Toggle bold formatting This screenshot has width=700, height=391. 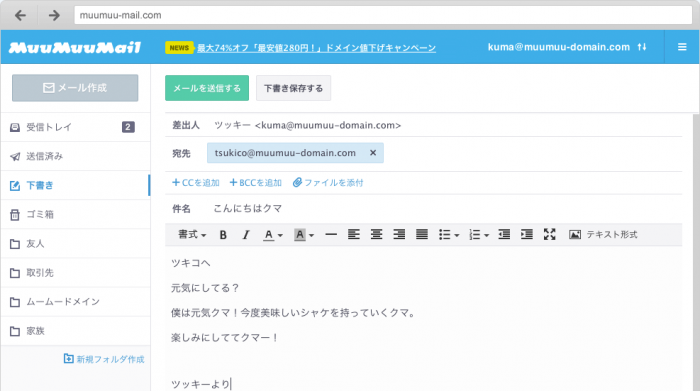223,234
